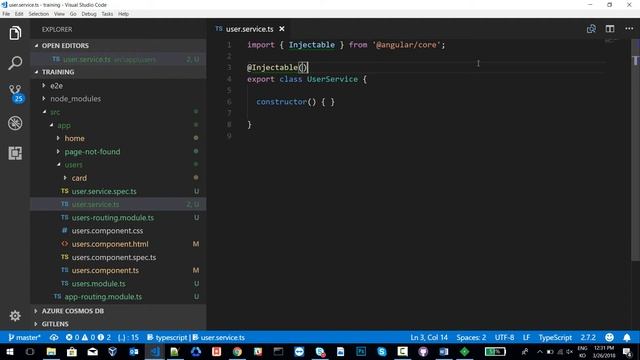Collapse the app folder
This screenshot has width=640, height=360.
pos(118,125)
